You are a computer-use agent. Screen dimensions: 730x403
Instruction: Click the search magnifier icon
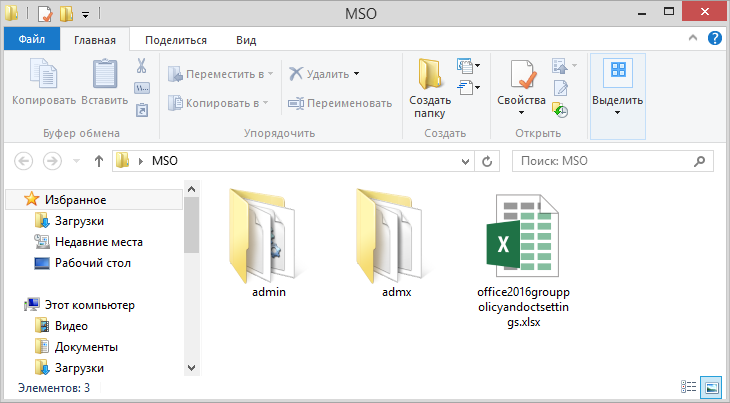click(699, 161)
